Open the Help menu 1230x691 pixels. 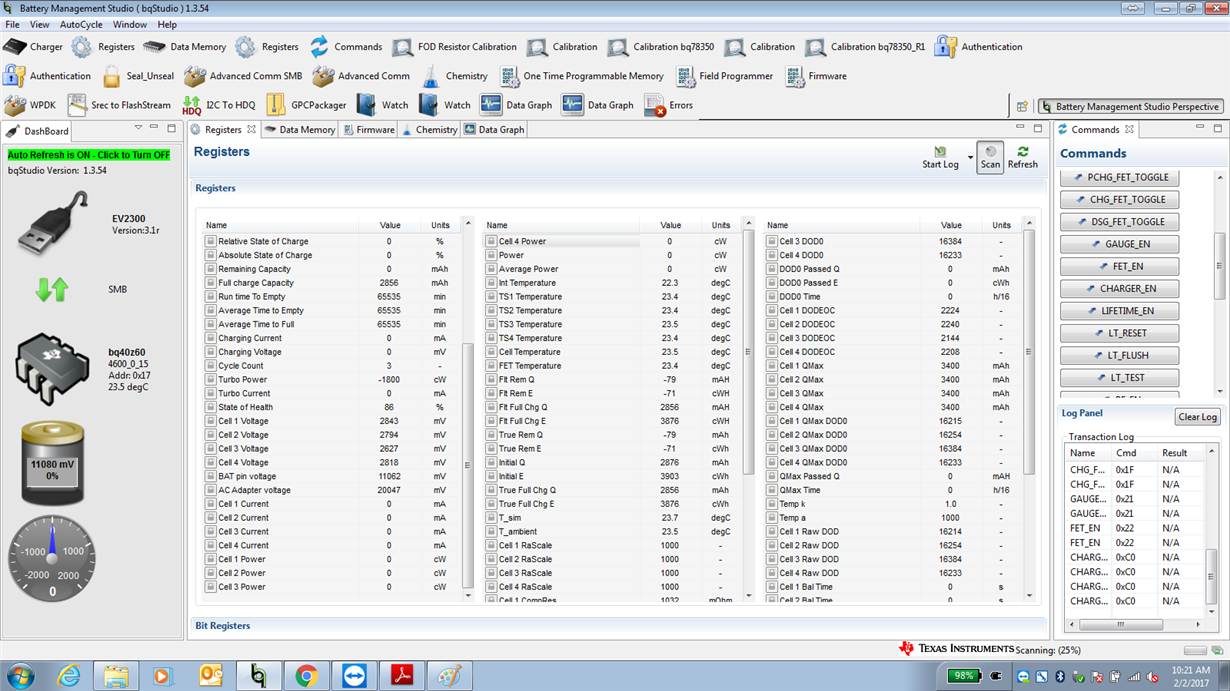pos(167,24)
